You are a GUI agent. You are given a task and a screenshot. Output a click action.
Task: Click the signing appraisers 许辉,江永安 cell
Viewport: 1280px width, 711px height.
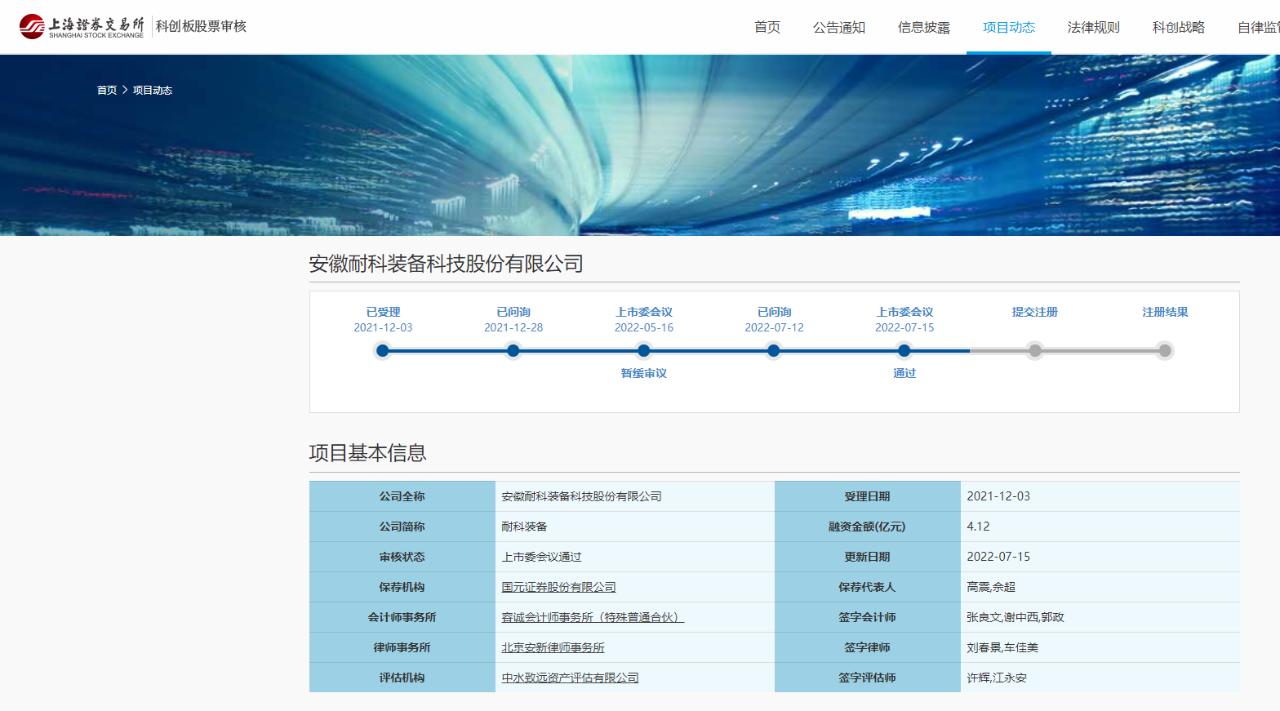click(1100, 677)
